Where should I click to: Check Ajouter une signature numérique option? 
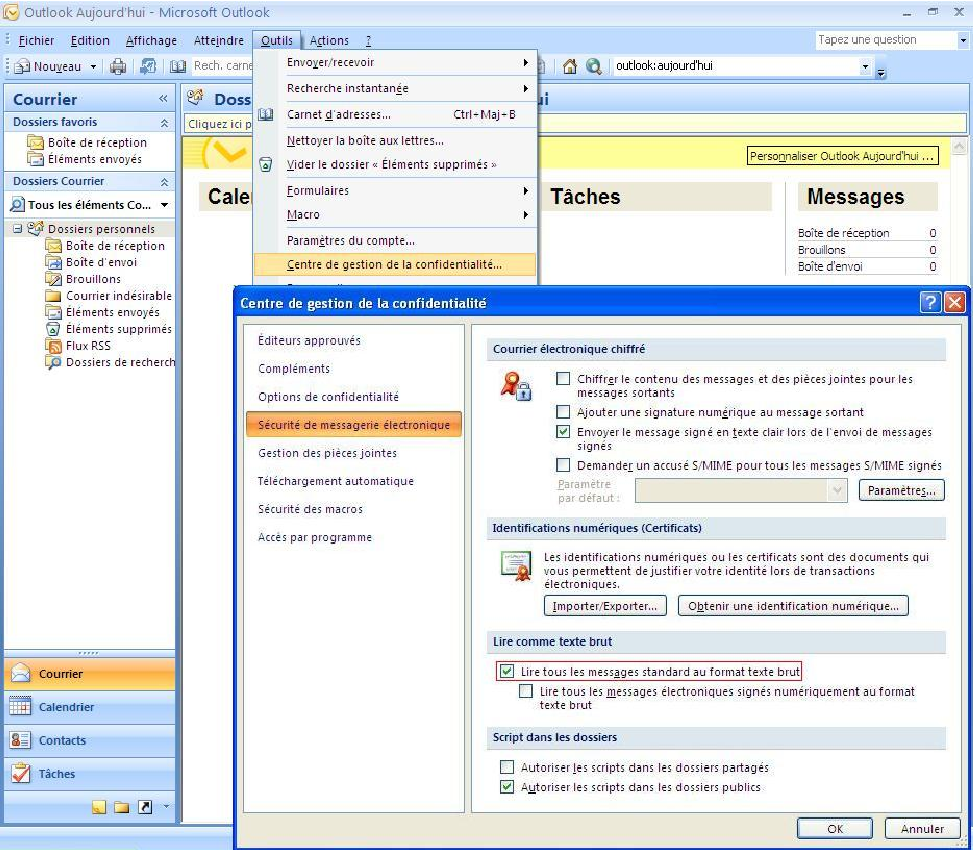563,411
